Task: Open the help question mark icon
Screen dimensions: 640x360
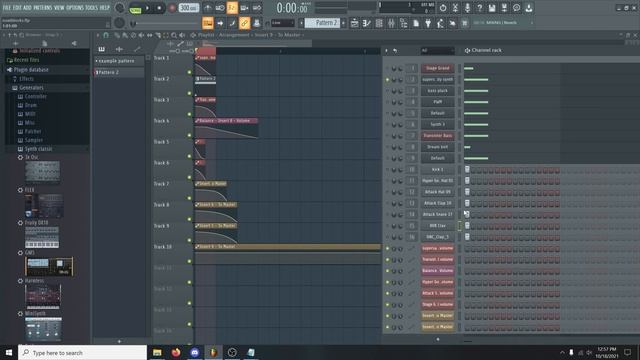Action: click(x=480, y=8)
